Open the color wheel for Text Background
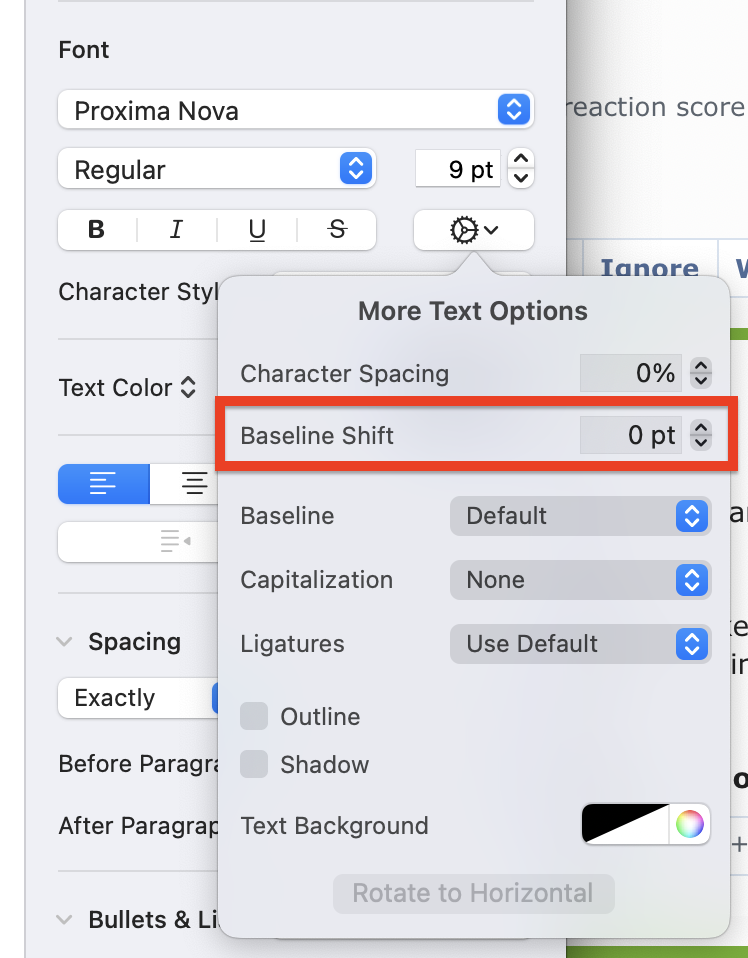Image resolution: width=748 pixels, height=958 pixels. (x=690, y=824)
